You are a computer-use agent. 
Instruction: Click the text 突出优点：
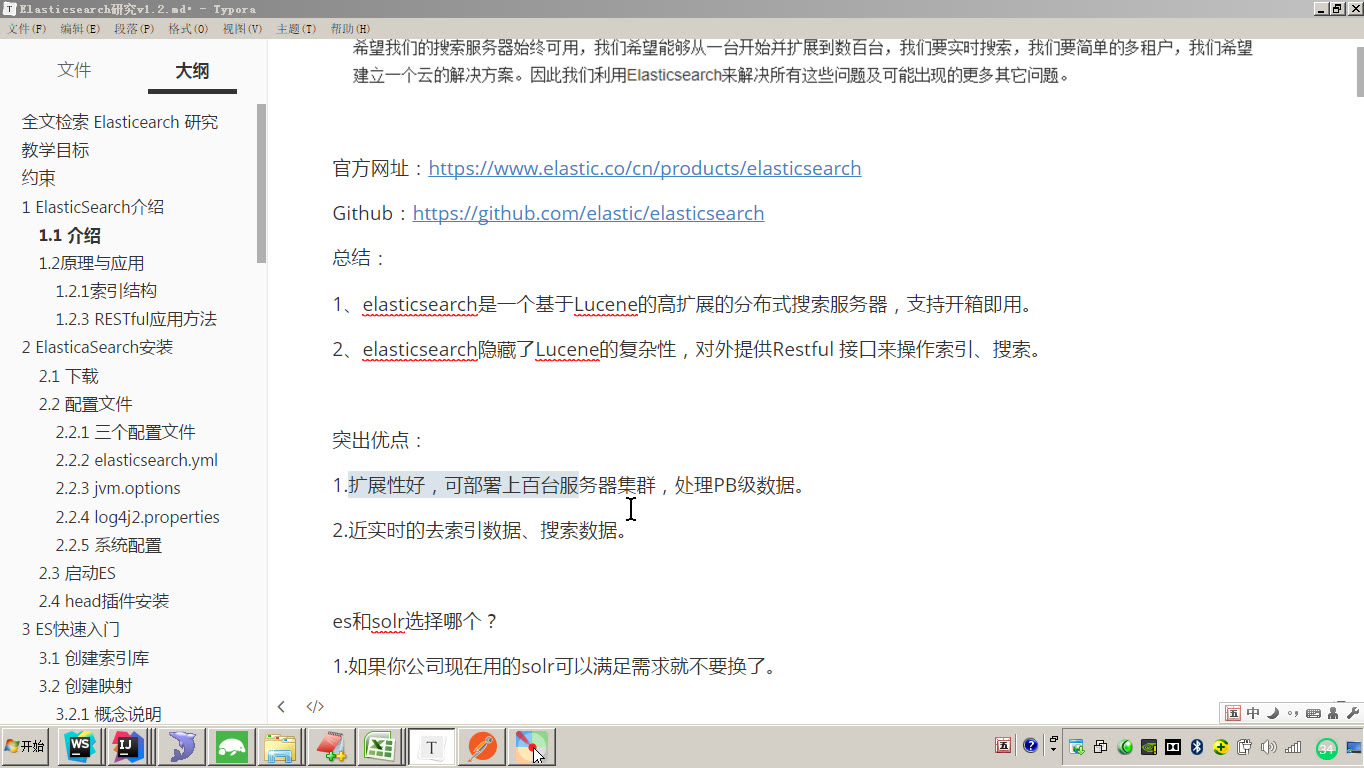[x=379, y=440]
